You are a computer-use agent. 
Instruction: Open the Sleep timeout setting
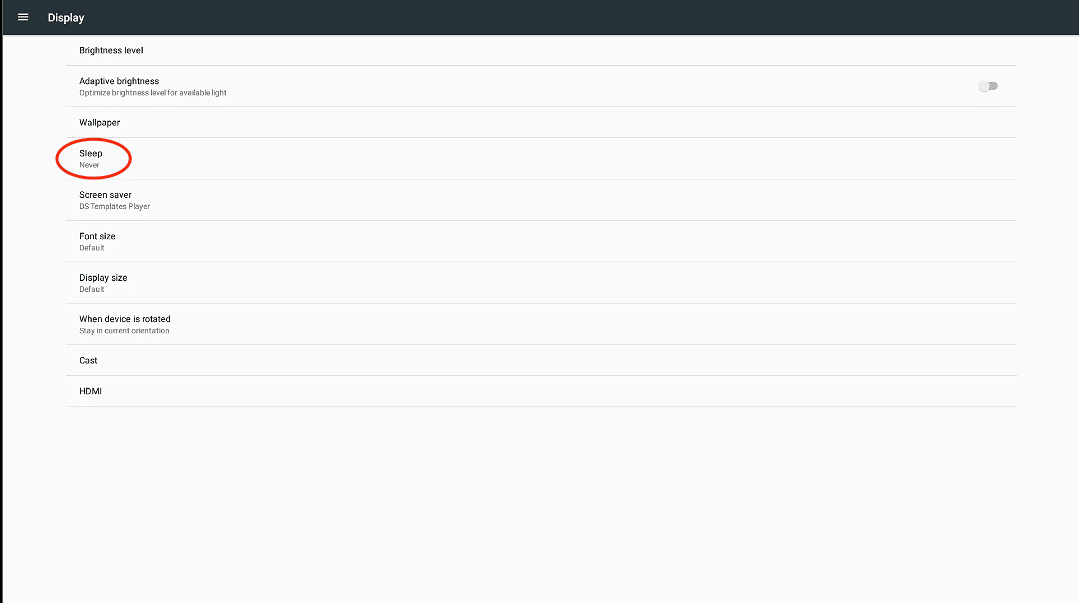coord(541,159)
